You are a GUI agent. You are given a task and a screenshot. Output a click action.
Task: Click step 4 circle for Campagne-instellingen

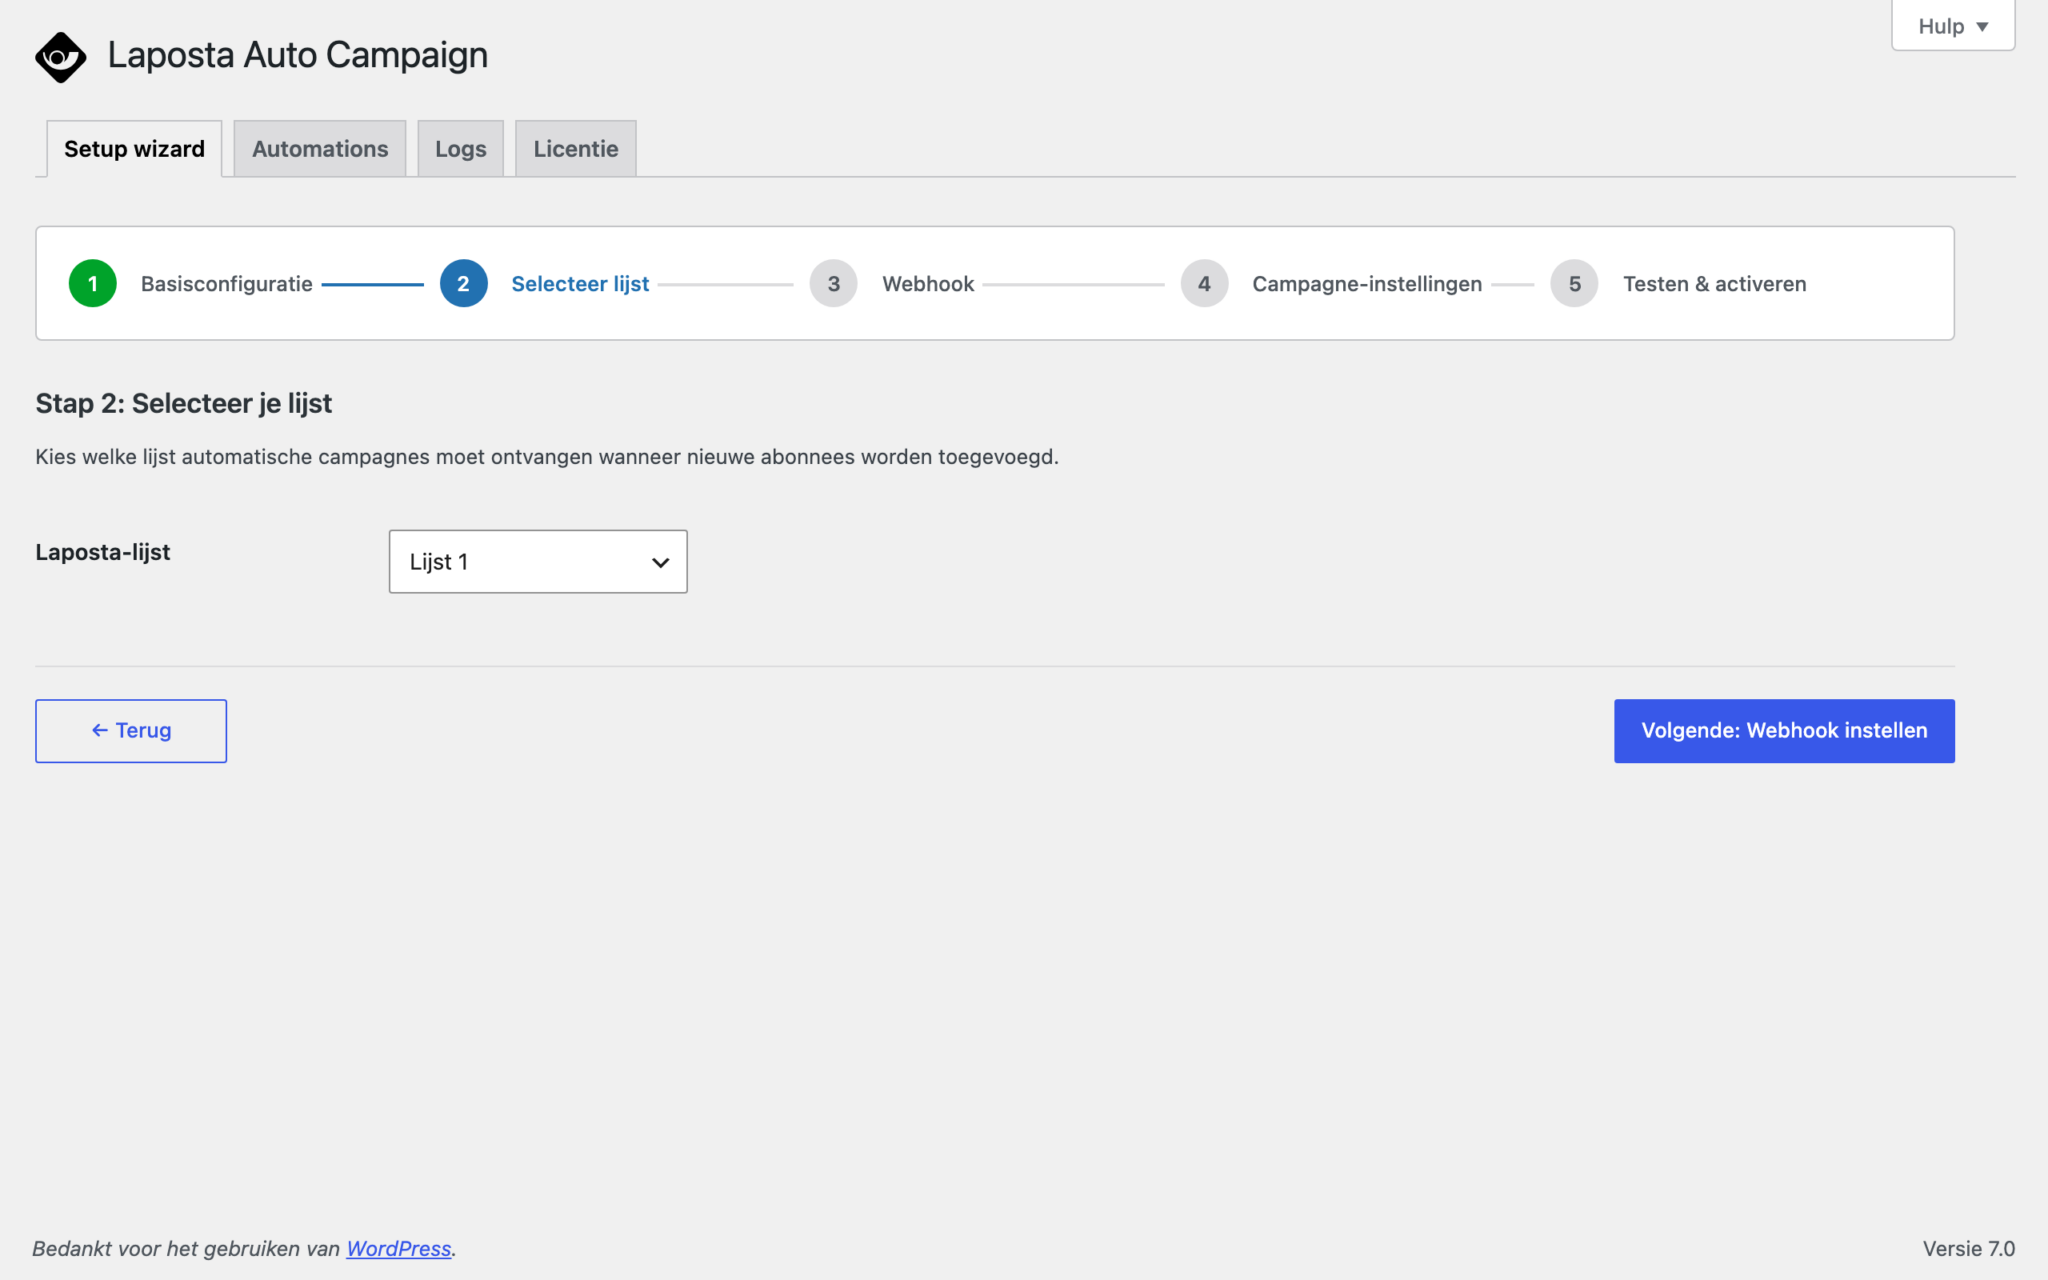coord(1205,284)
